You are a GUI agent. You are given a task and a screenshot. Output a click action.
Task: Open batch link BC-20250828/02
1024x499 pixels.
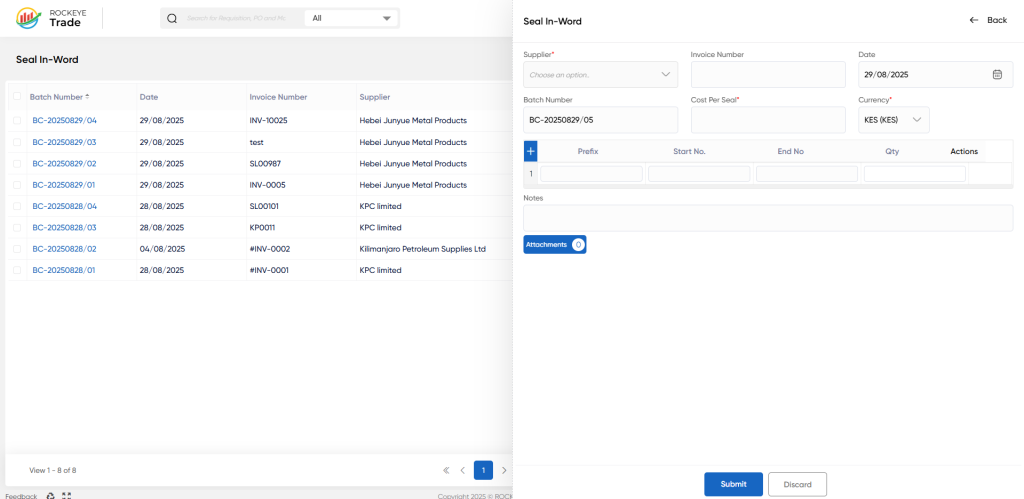point(65,249)
